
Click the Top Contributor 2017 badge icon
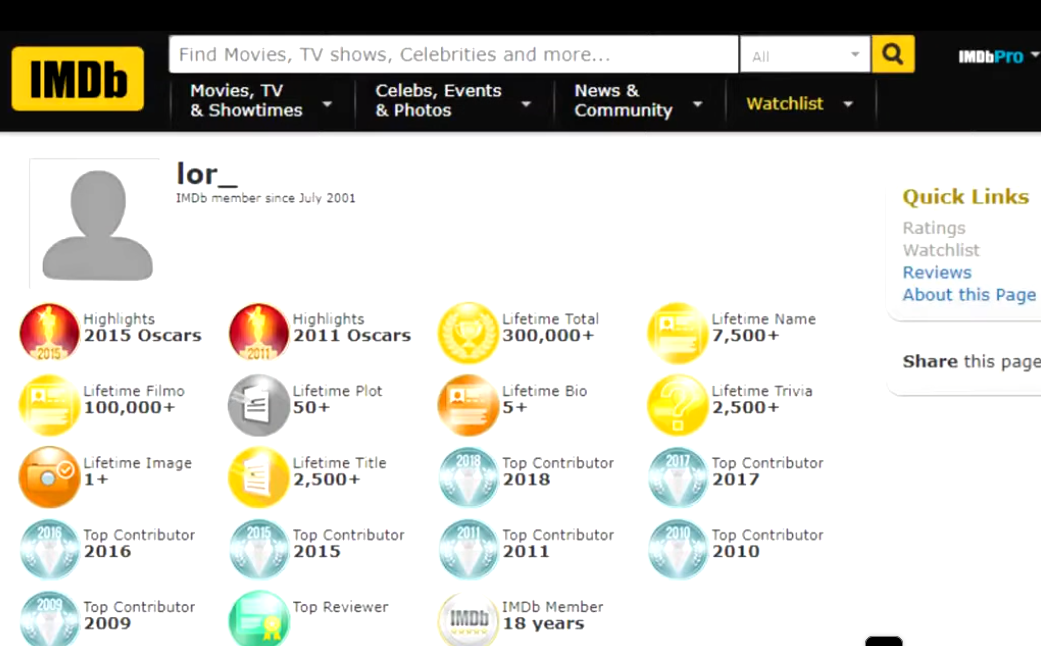point(677,476)
